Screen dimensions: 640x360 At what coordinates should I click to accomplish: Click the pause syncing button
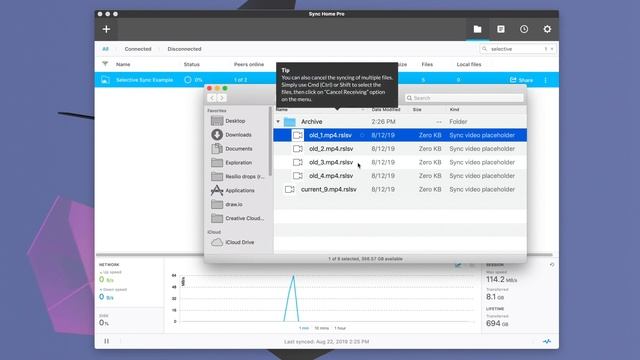tap(107, 341)
